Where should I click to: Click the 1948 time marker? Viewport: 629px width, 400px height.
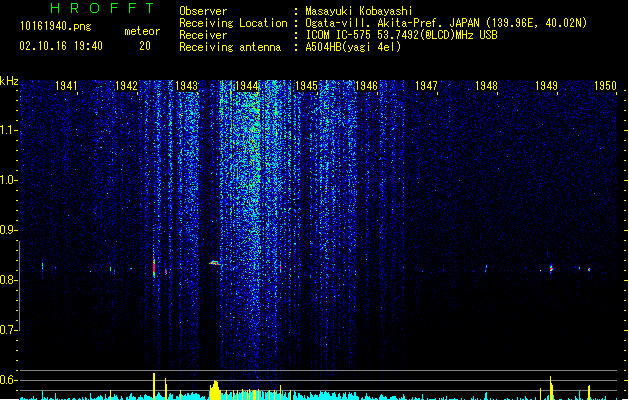[486, 86]
